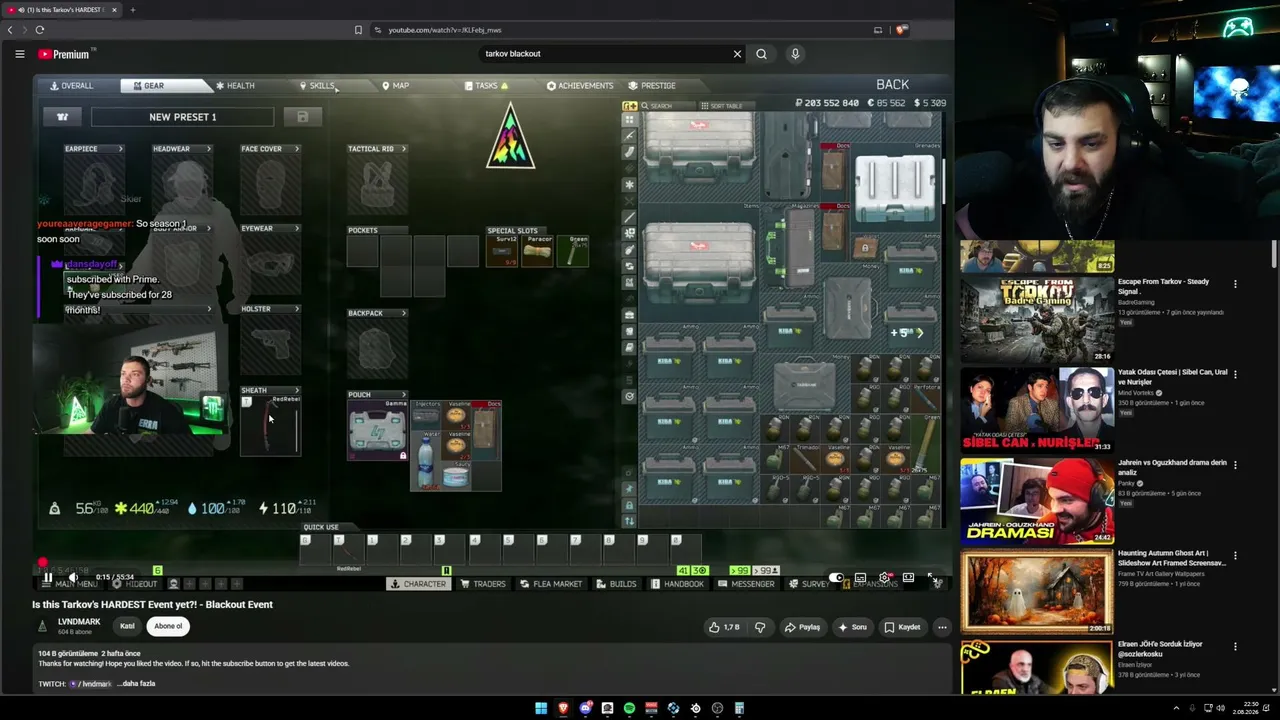1280x720 pixels.
Task: Mute the video volume
Action: click(72, 577)
